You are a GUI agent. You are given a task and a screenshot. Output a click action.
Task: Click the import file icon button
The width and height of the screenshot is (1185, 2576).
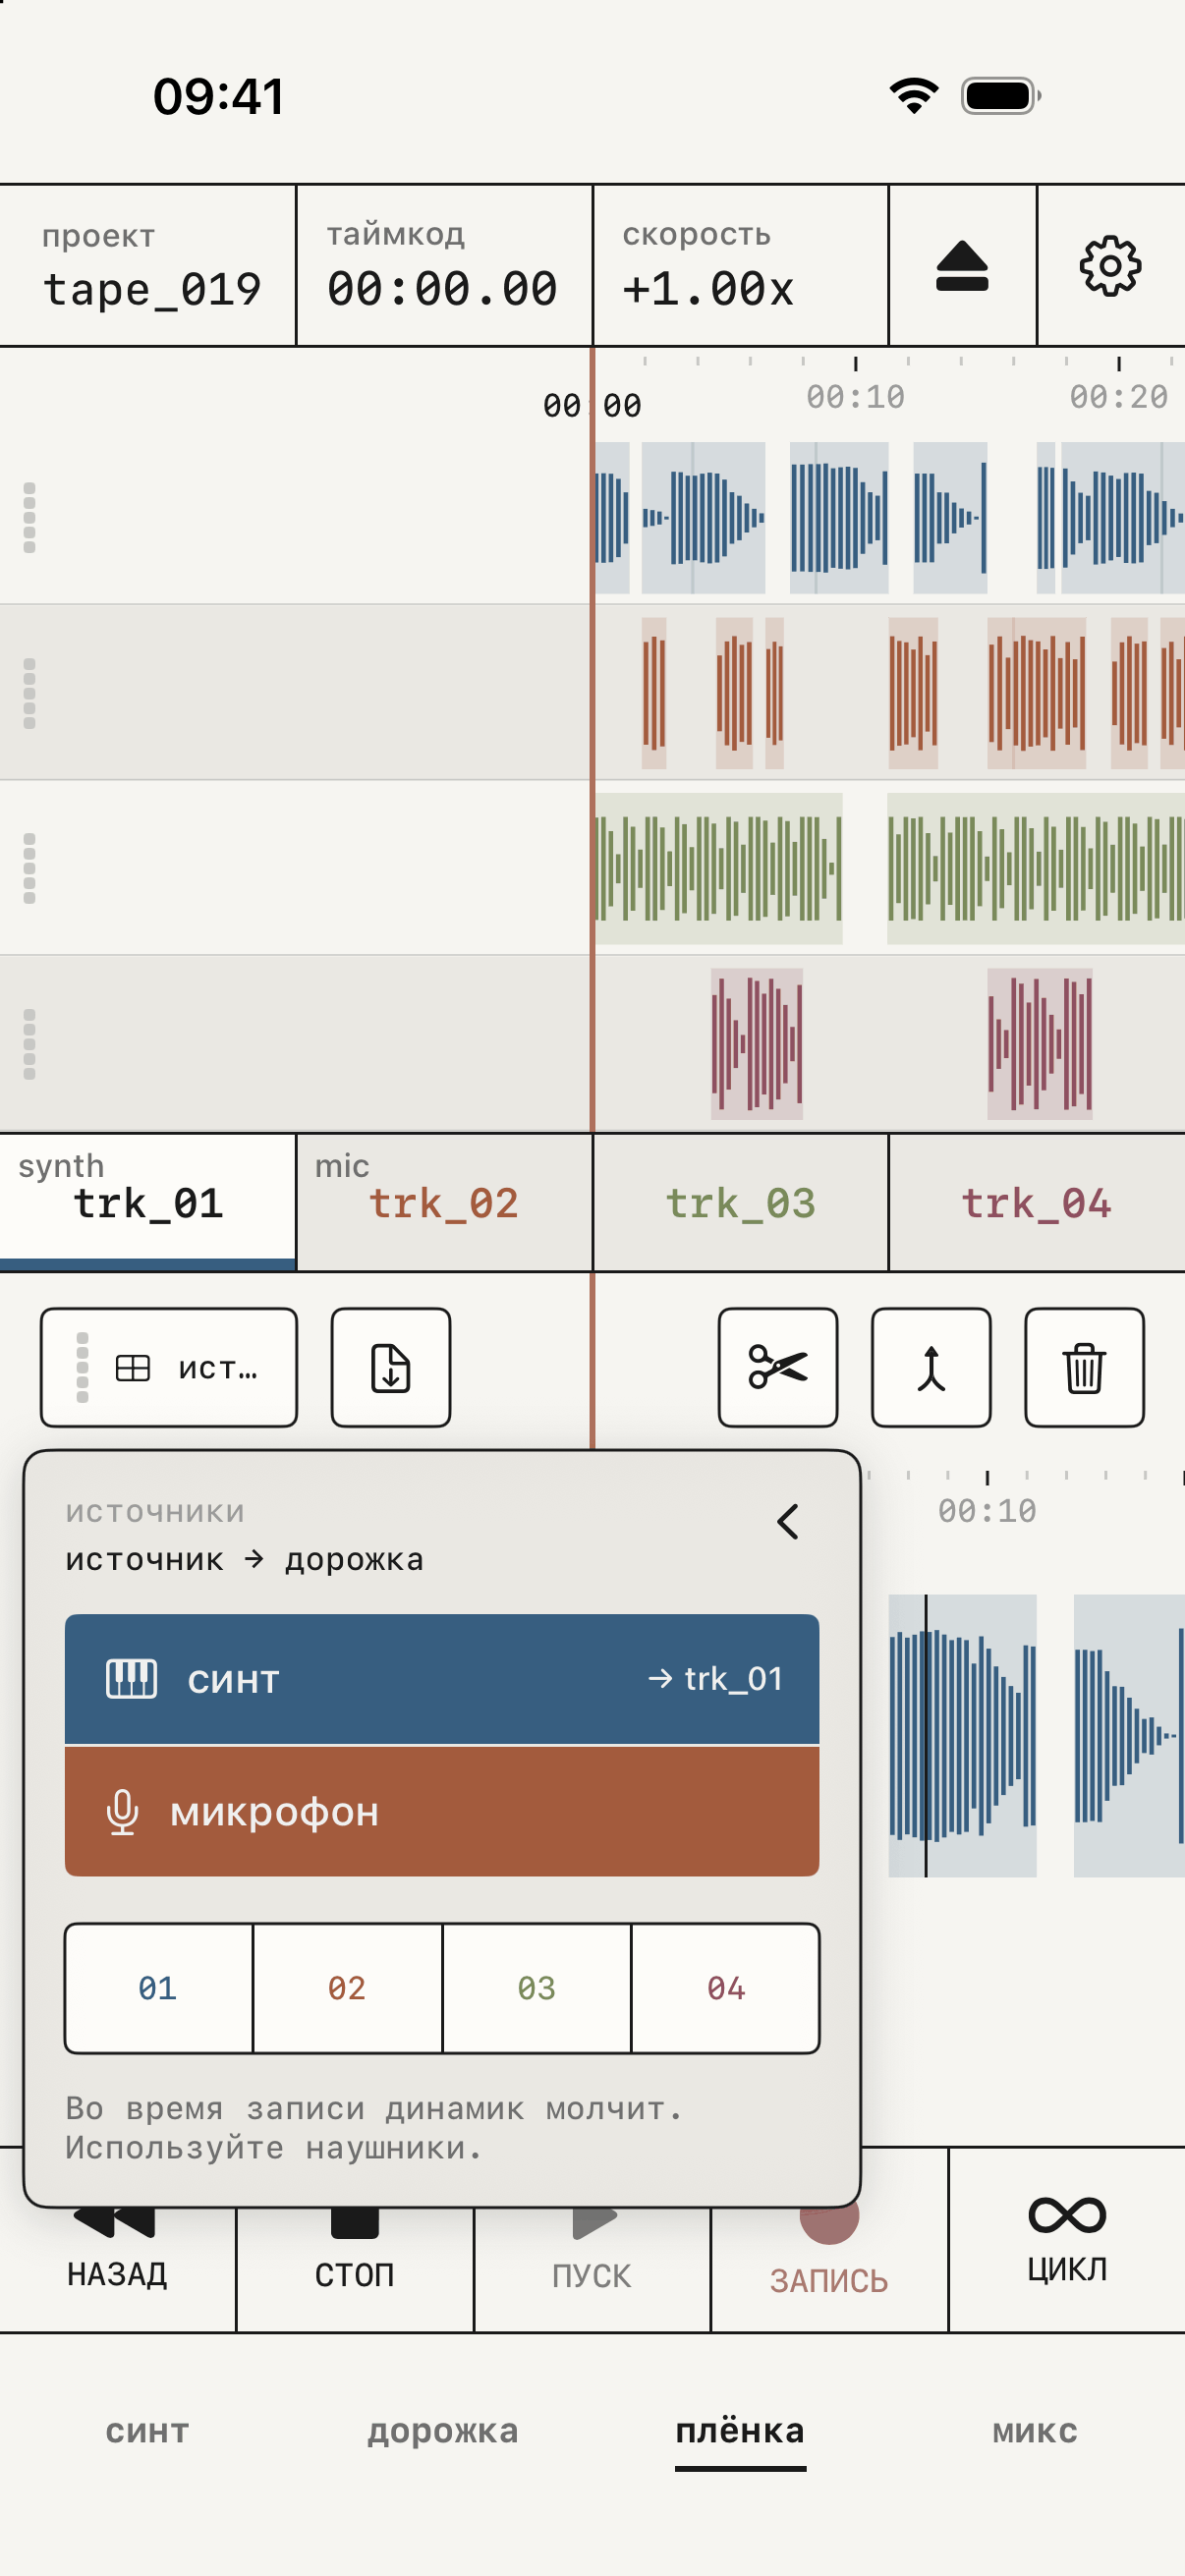(391, 1367)
